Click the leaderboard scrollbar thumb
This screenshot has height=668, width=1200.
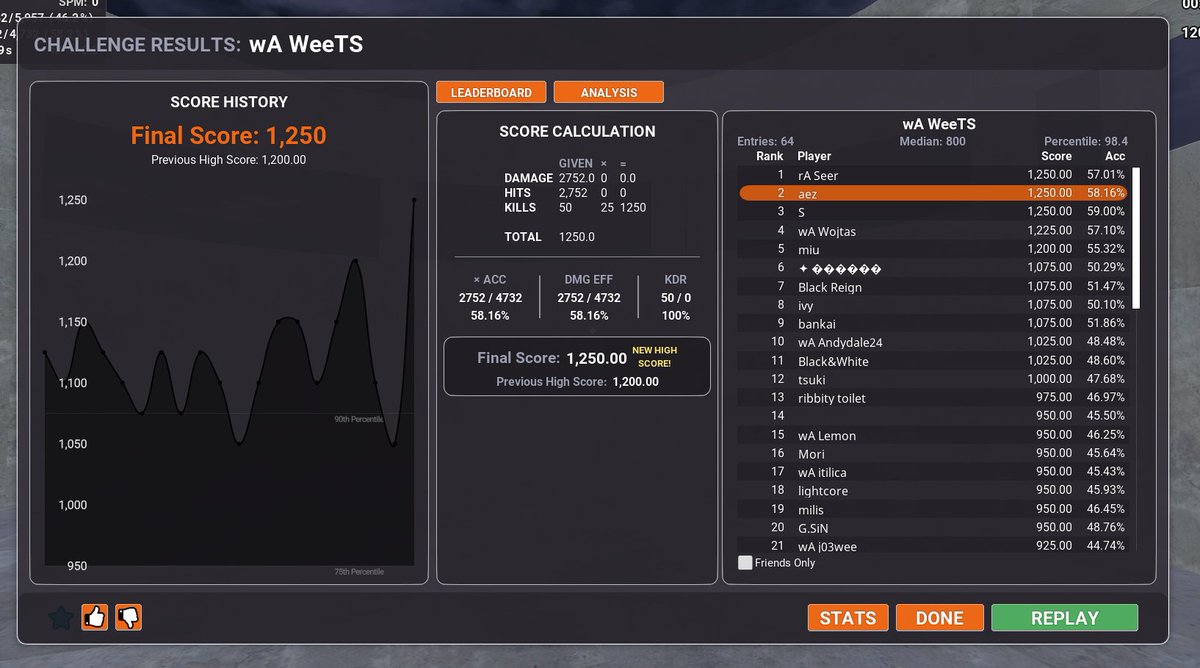coord(1136,238)
